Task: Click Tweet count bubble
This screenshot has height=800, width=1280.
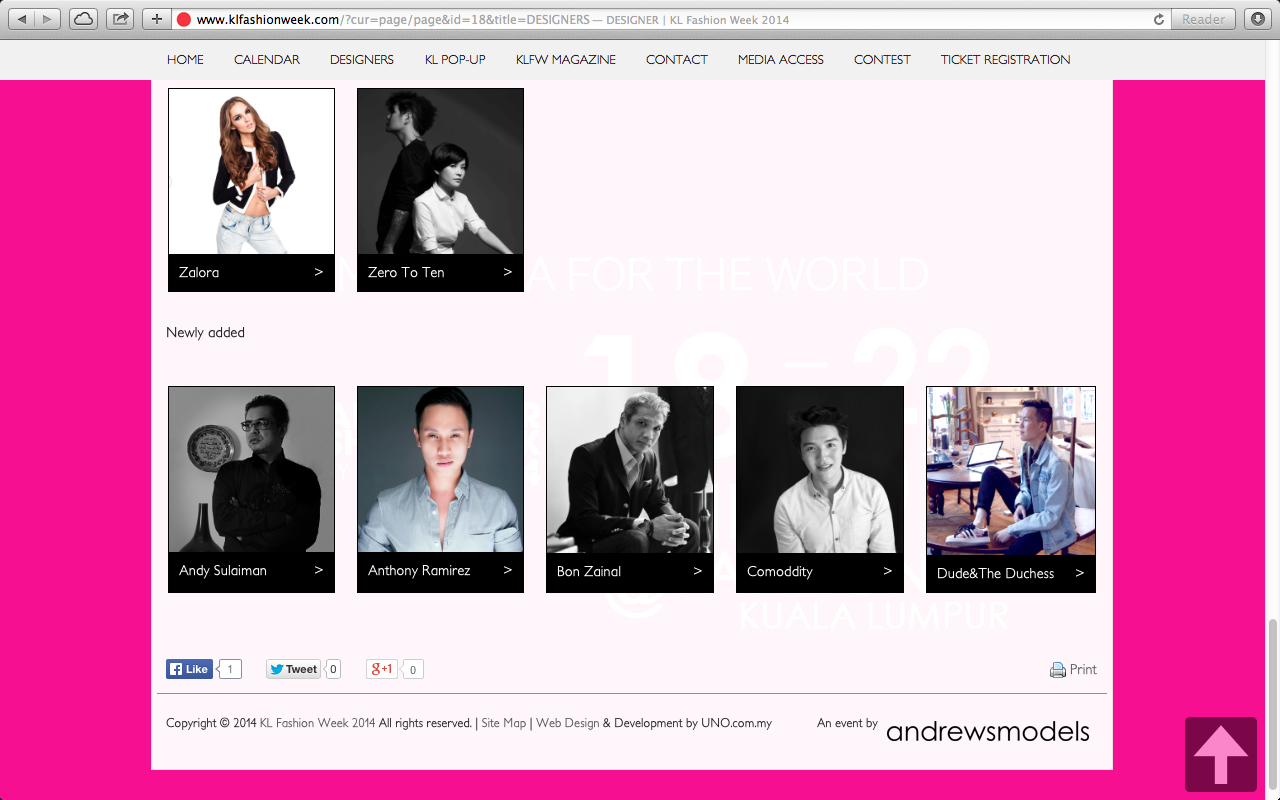Action: 333,669
